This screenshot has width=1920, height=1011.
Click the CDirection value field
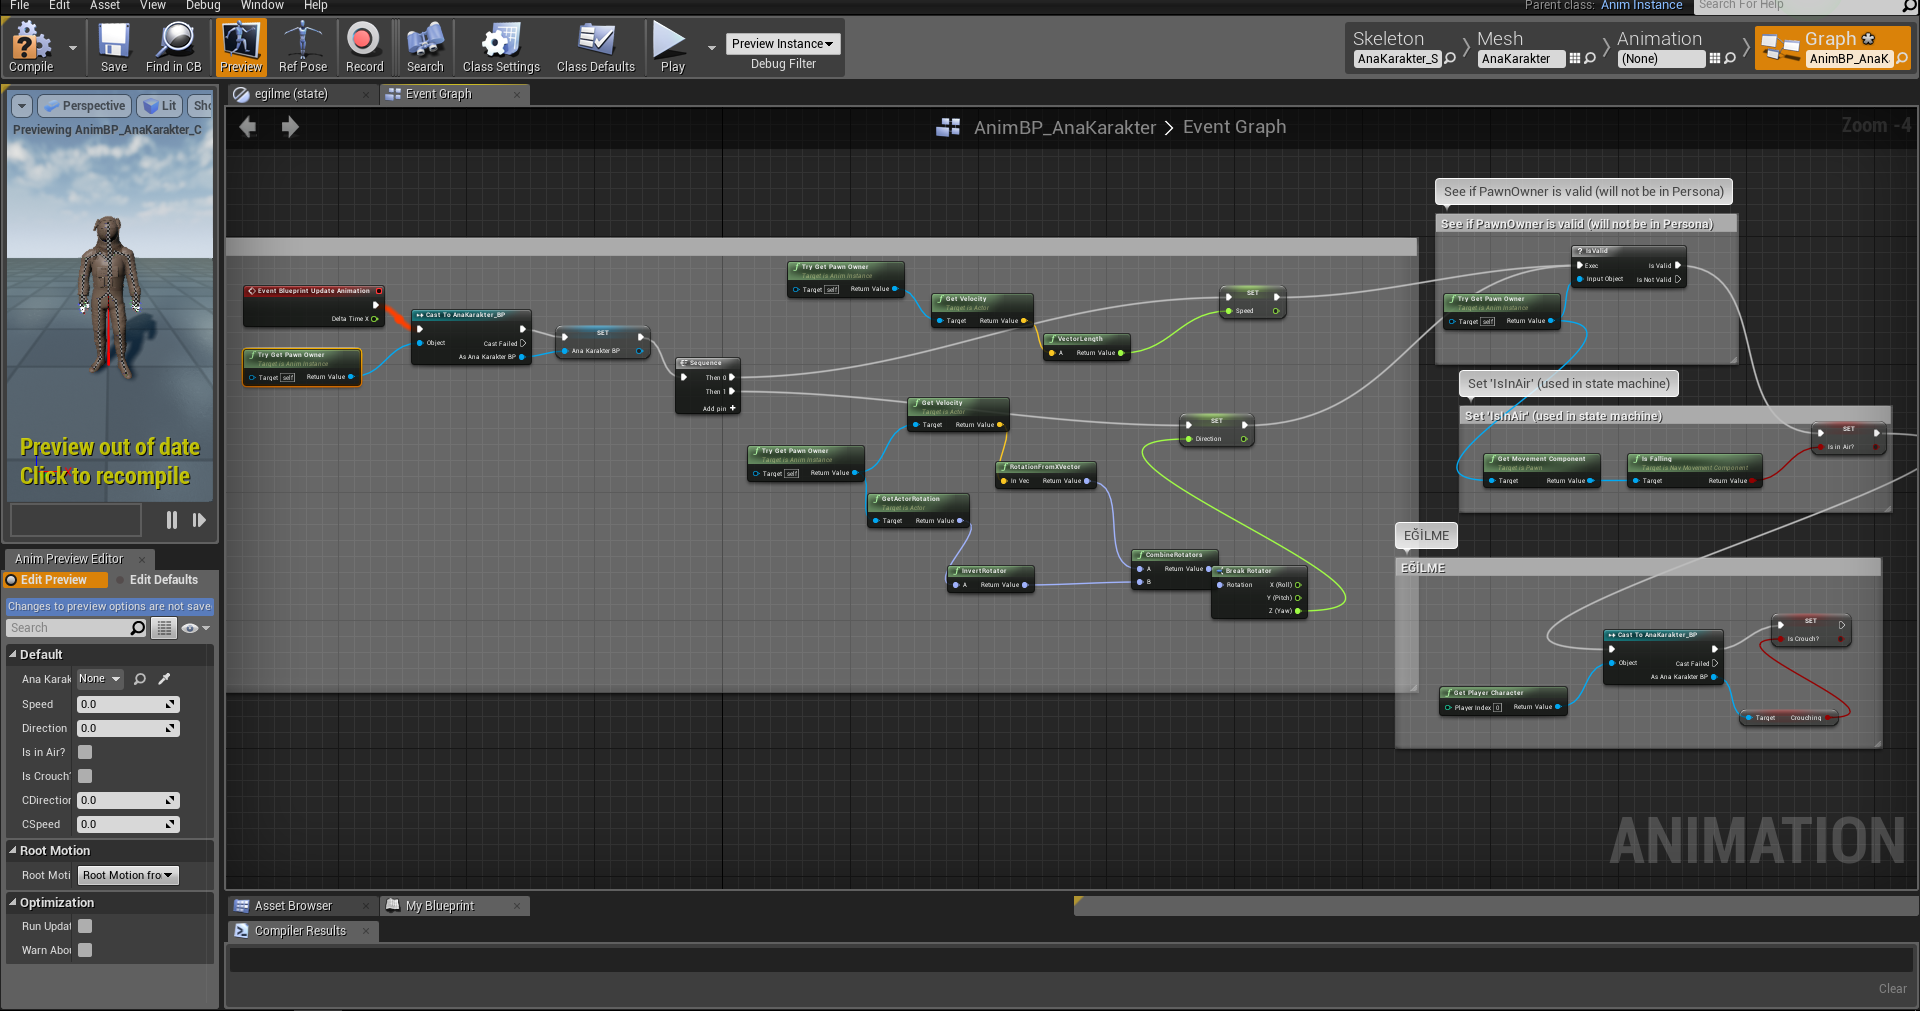point(128,800)
